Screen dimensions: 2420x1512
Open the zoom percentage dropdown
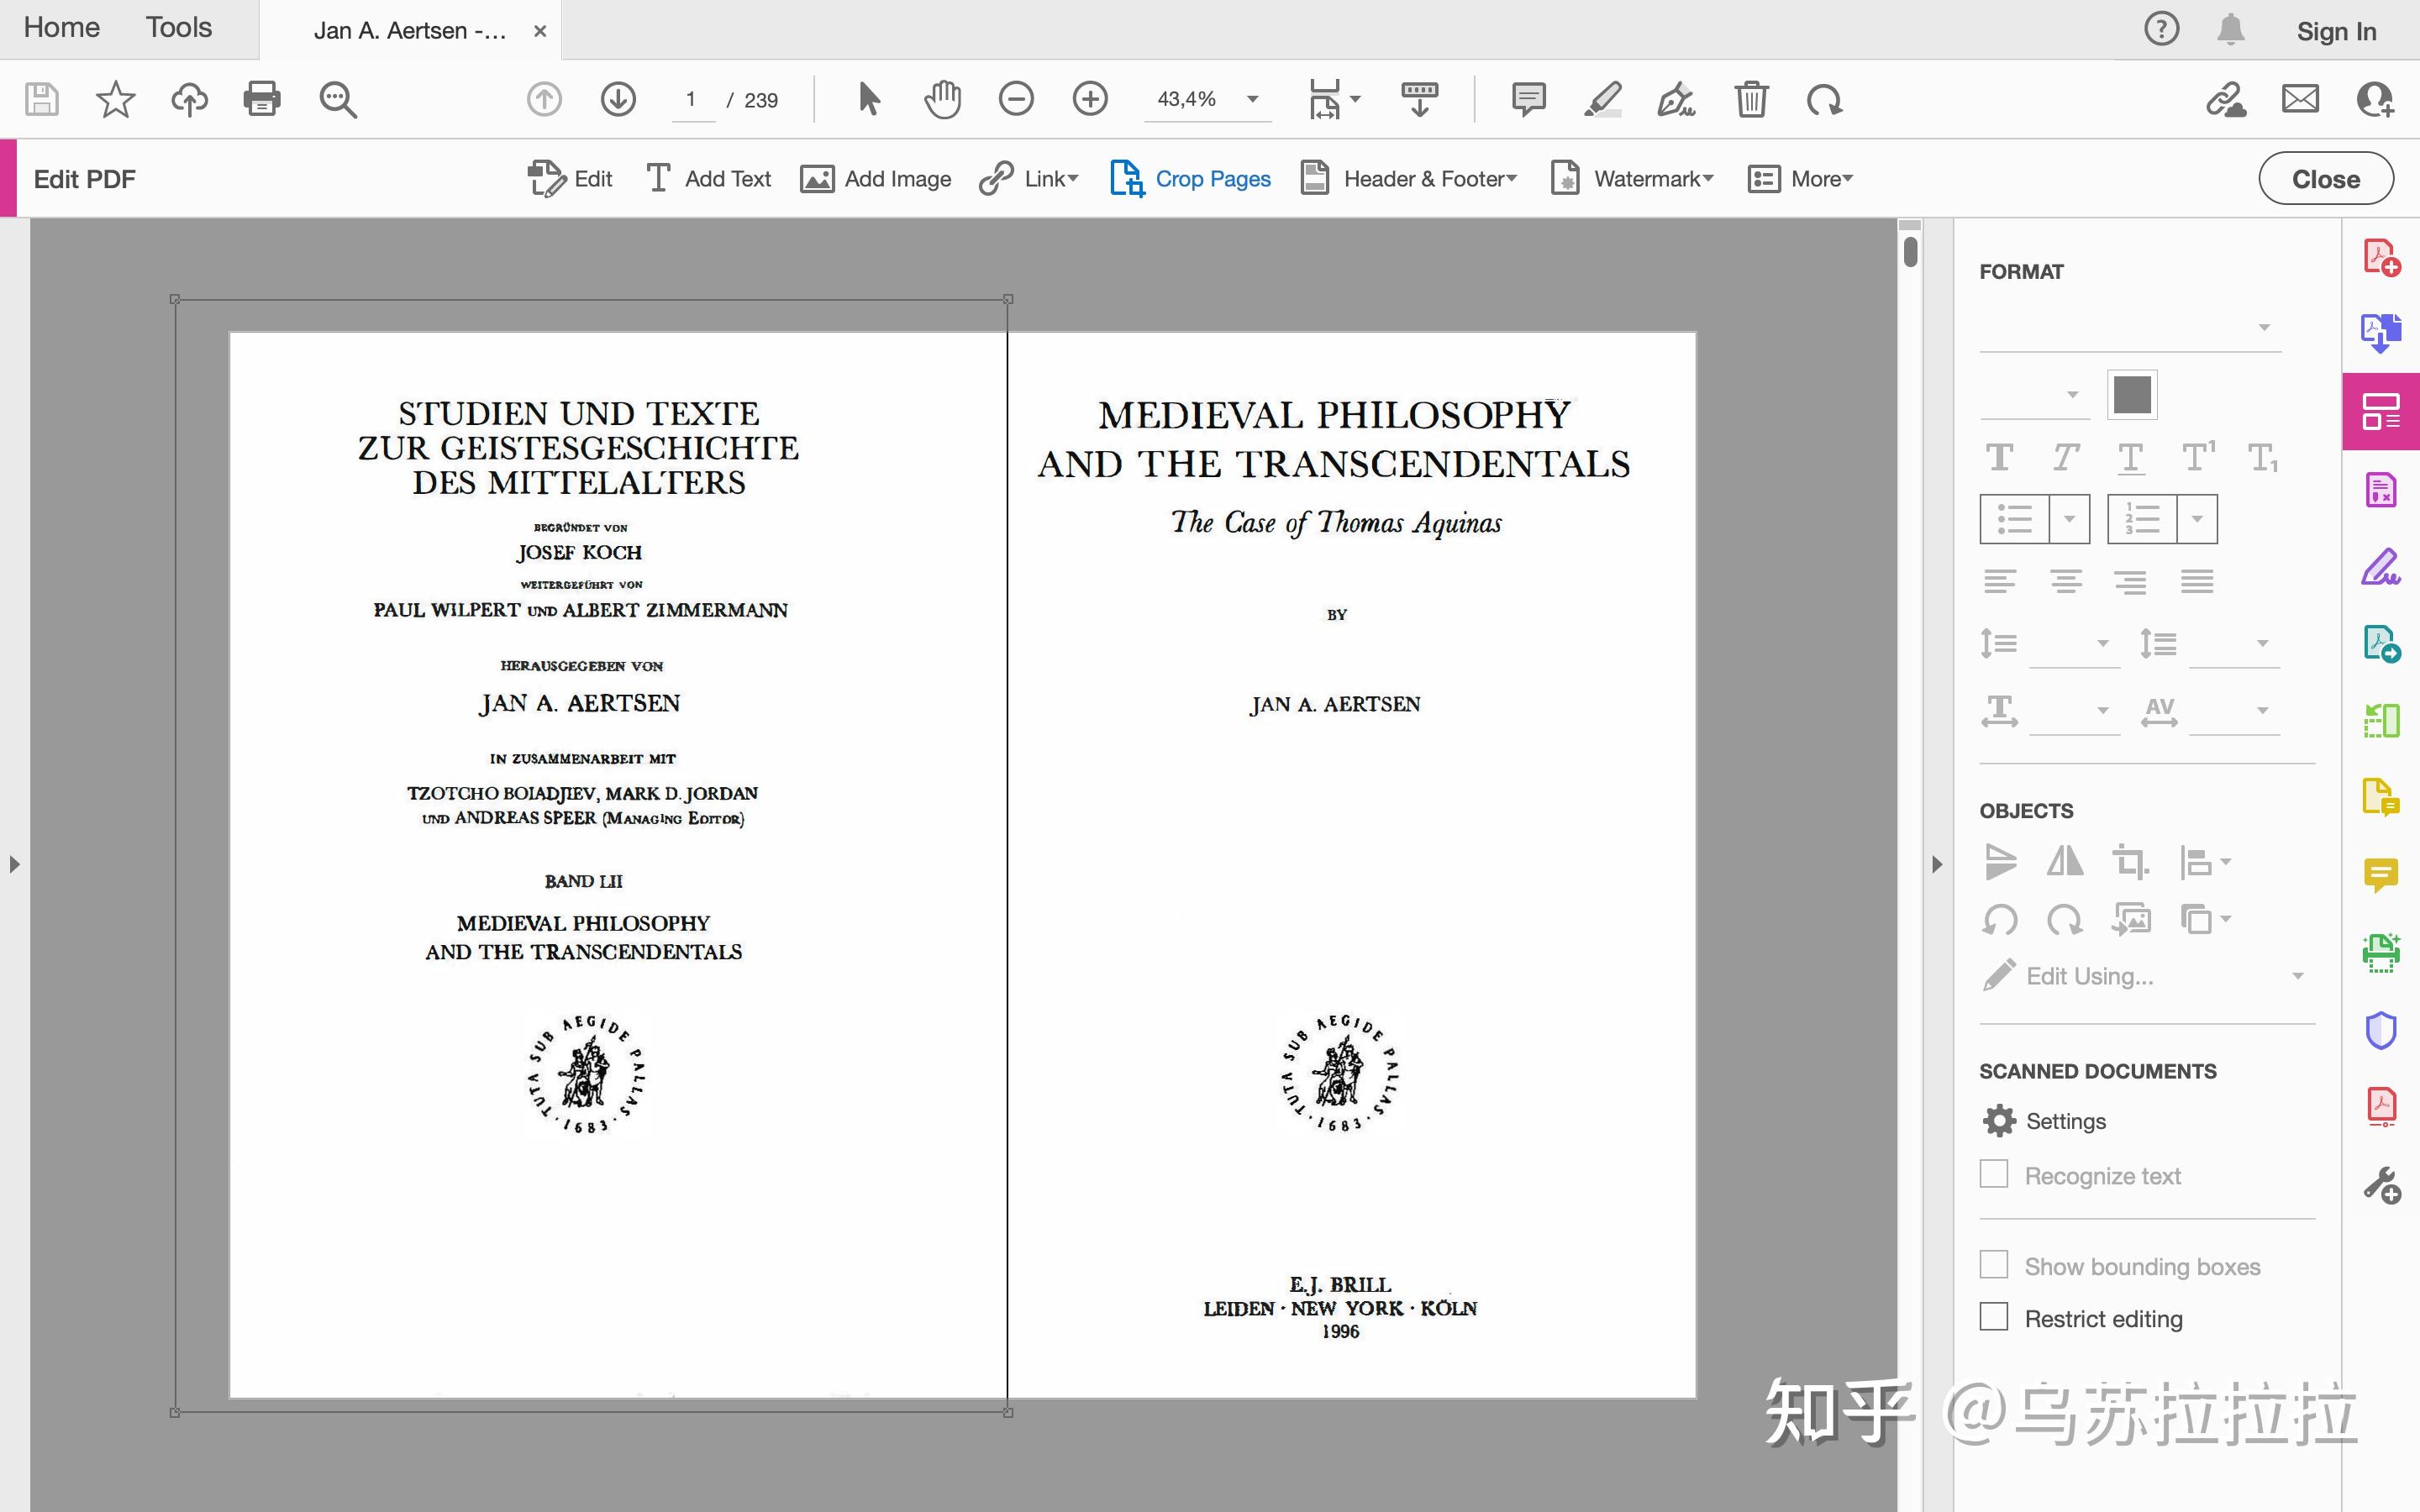(1251, 99)
